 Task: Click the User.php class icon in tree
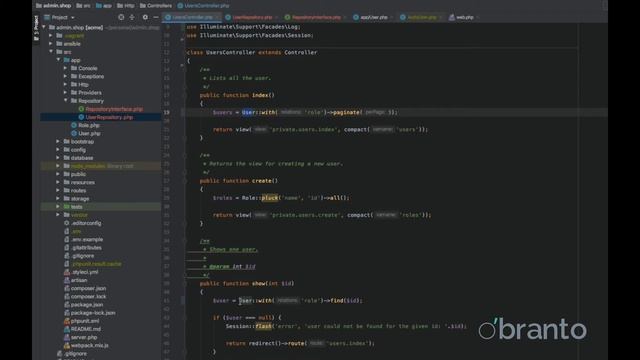[x=74, y=133]
